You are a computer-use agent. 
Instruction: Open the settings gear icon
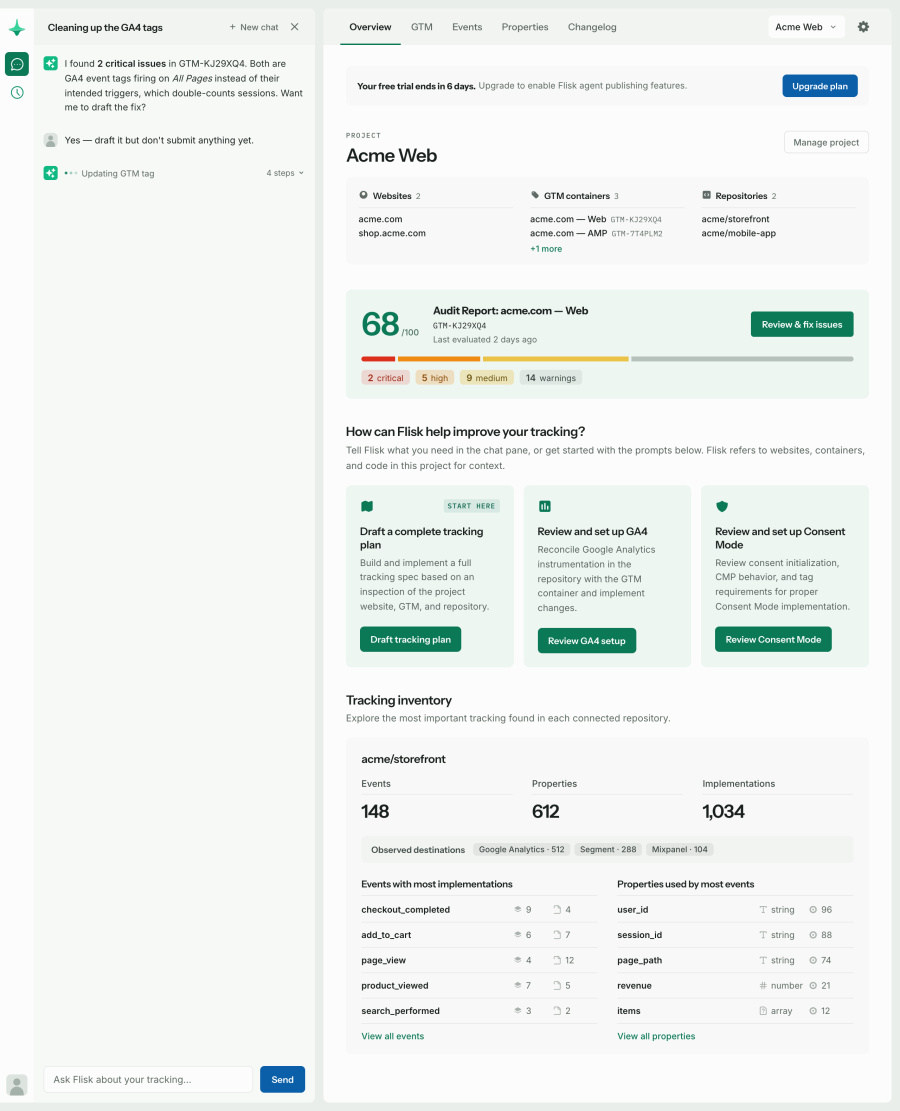tap(863, 27)
